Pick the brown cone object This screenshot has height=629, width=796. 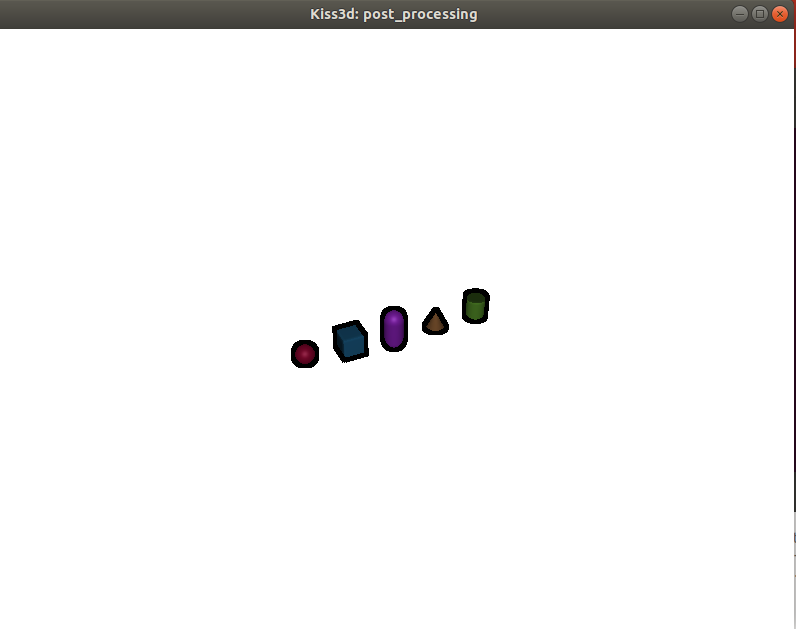pyautogui.click(x=435, y=321)
